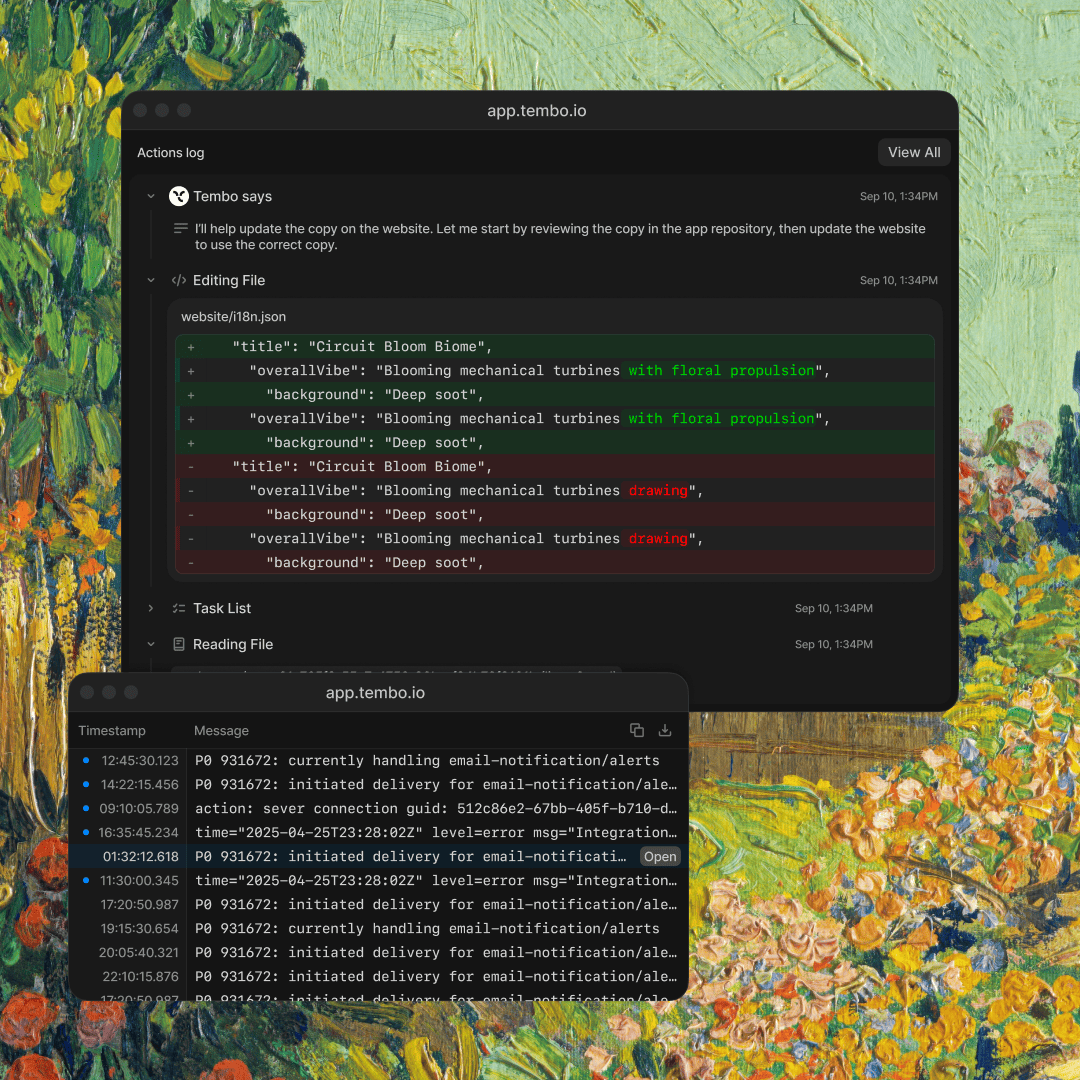Click the Message column header

[x=221, y=731]
